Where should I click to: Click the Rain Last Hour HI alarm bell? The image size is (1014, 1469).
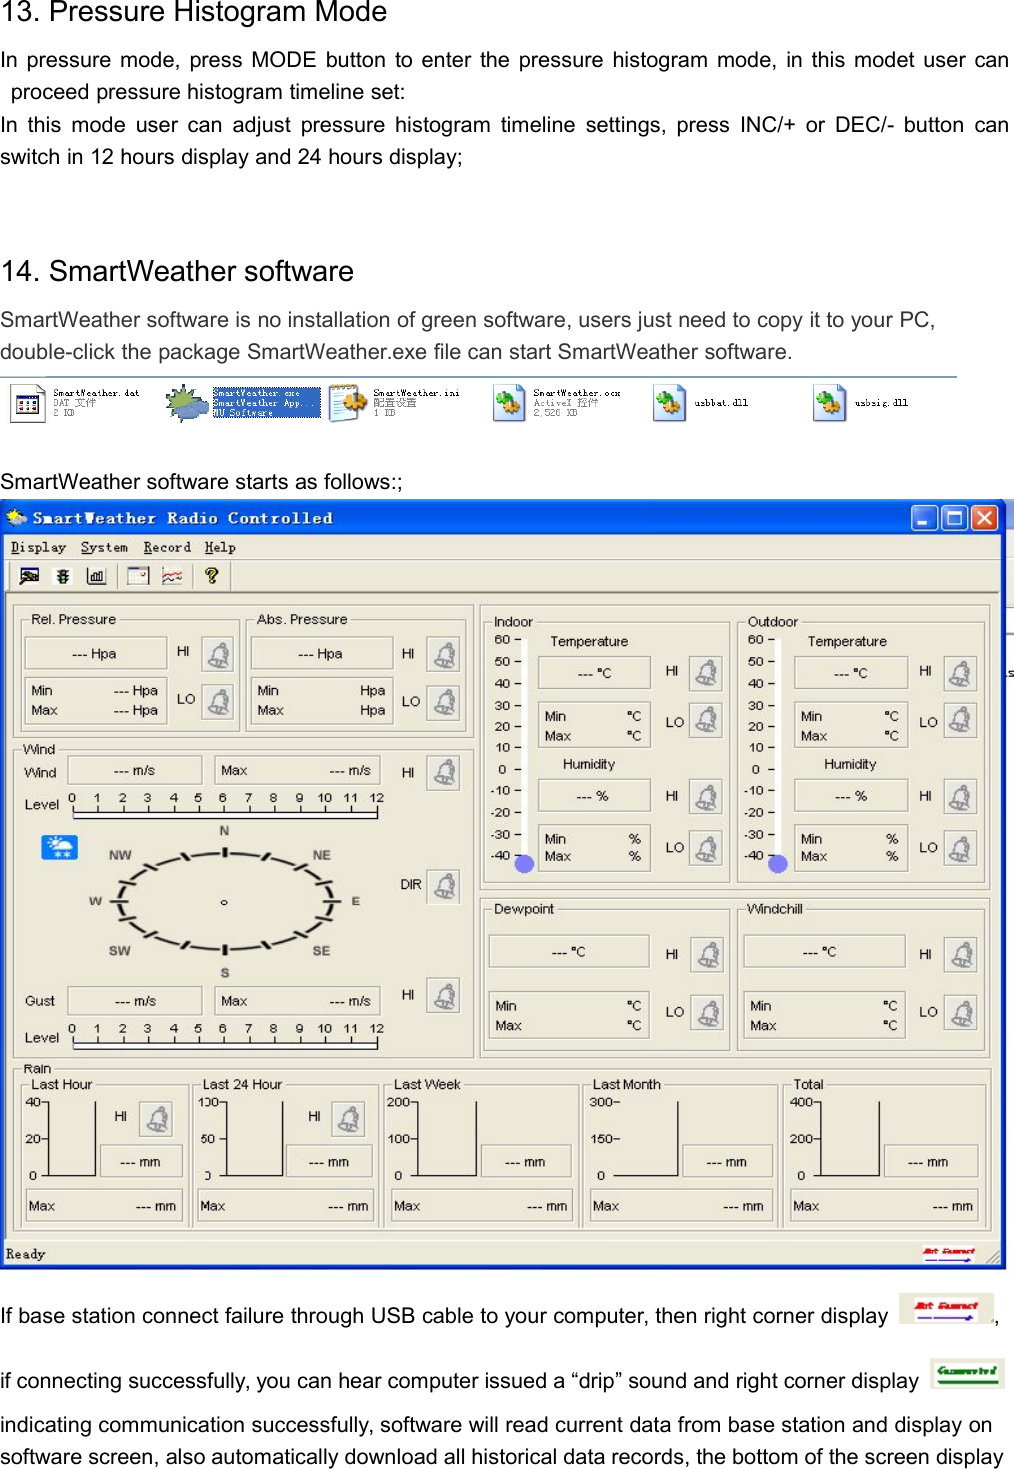pos(156,1118)
